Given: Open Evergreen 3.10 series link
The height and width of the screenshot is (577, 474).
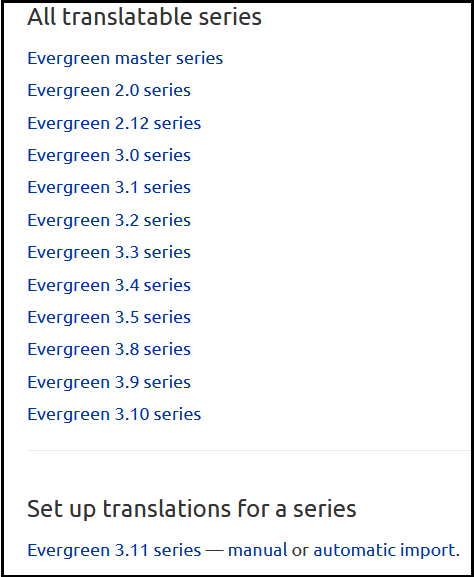Looking at the screenshot, I should 114,414.
